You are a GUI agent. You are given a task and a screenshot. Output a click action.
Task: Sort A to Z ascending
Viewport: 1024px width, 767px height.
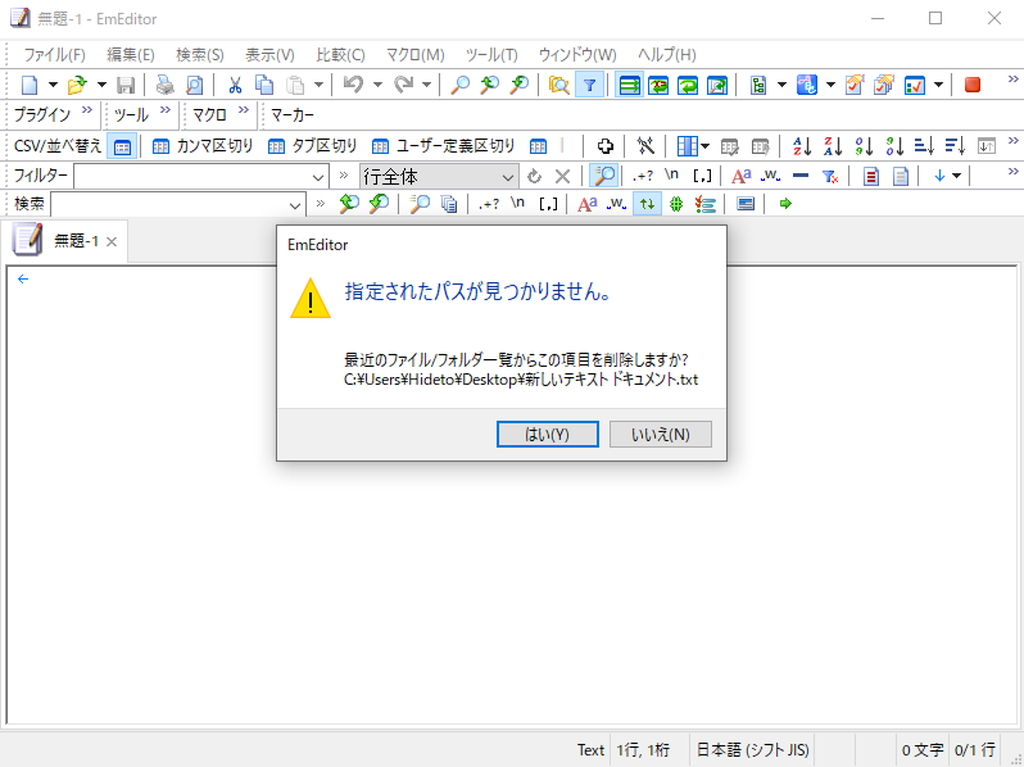point(802,146)
